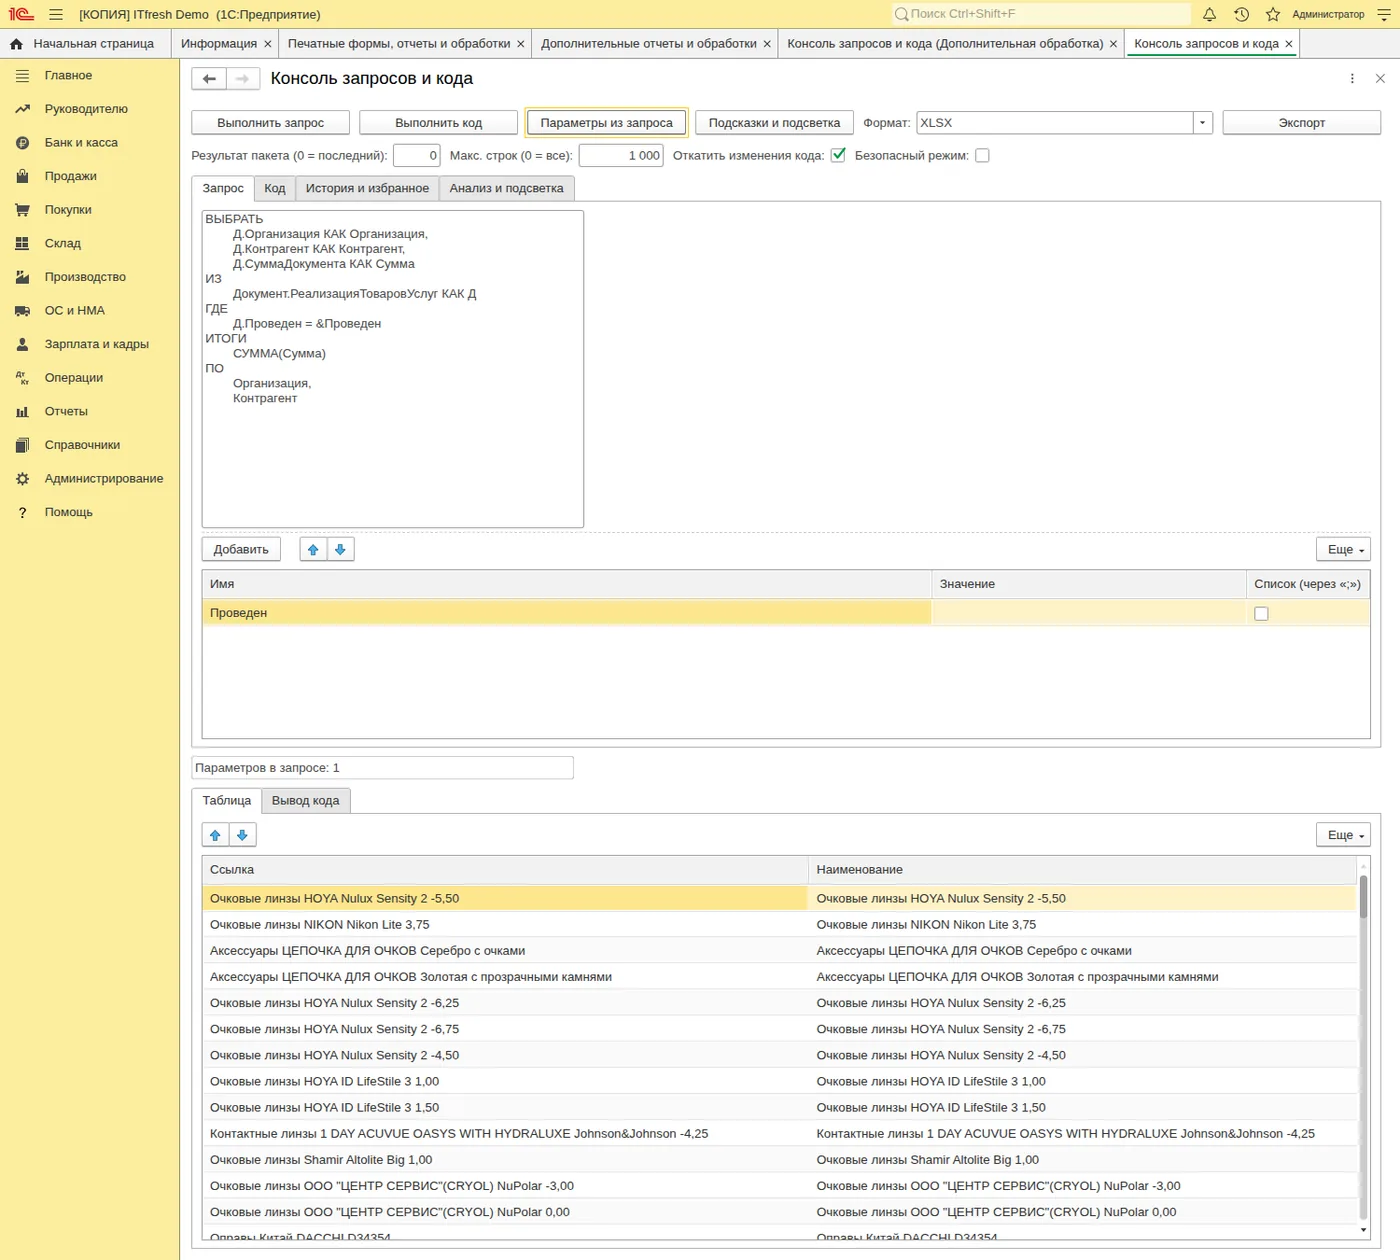The image size is (1400, 1260).
Task: Open the service settings icon beside Администратор
Action: 1384,14
